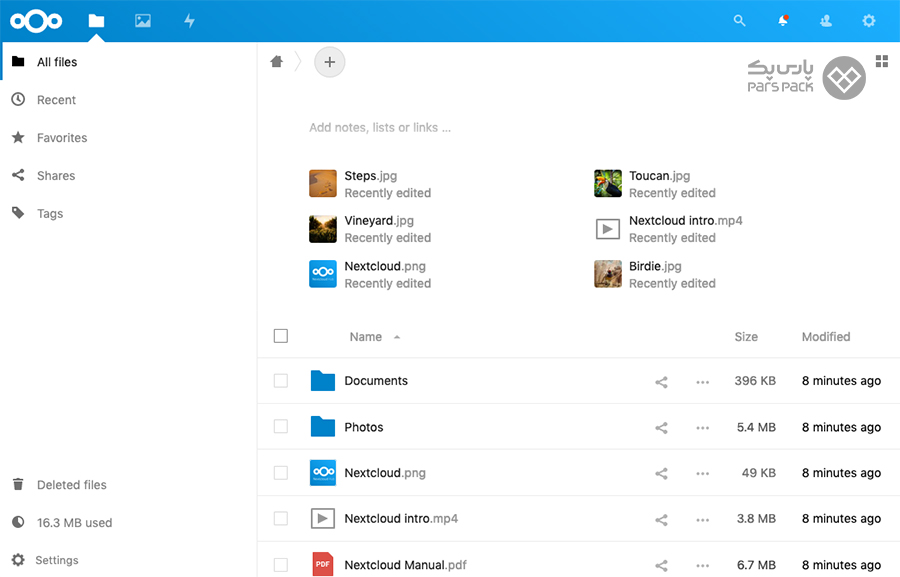Image resolution: width=900 pixels, height=577 pixels.
Task: Expand the new file plus button
Action: (329, 62)
